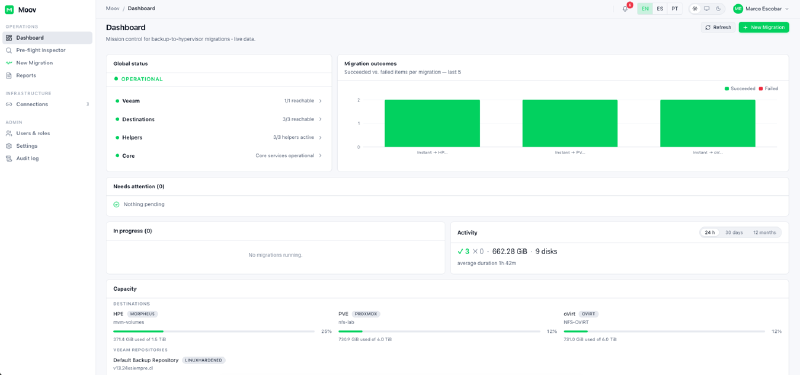Image resolution: width=800 pixels, height=375 pixels.
Task: Click the Refresh button
Action: [718, 28]
